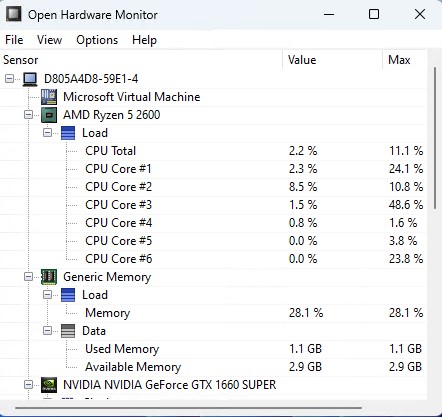442x417 pixels.
Task: Click the D805A4D8-59E1-4 computer name
Action: [91, 79]
